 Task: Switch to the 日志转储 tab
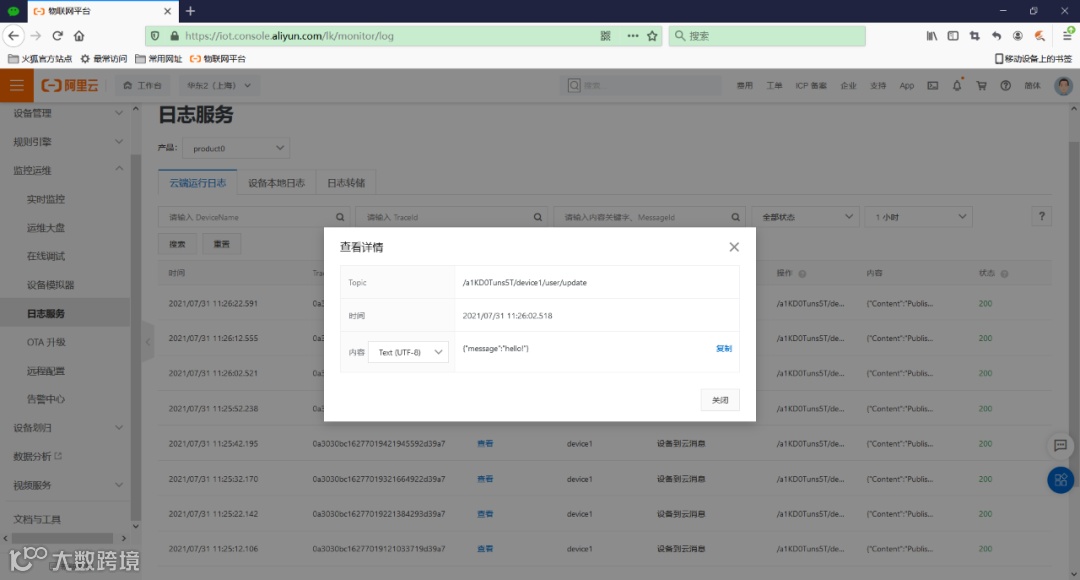click(346, 183)
